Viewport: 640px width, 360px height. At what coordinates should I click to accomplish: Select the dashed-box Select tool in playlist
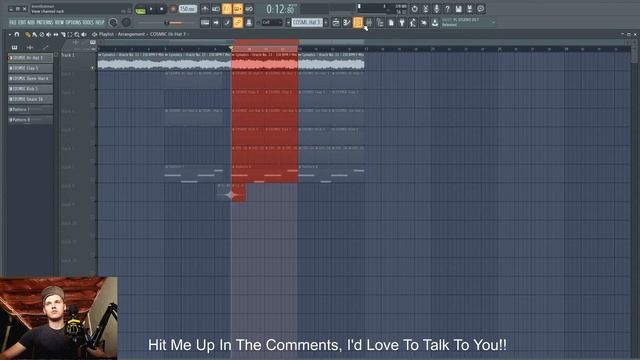coord(70,34)
